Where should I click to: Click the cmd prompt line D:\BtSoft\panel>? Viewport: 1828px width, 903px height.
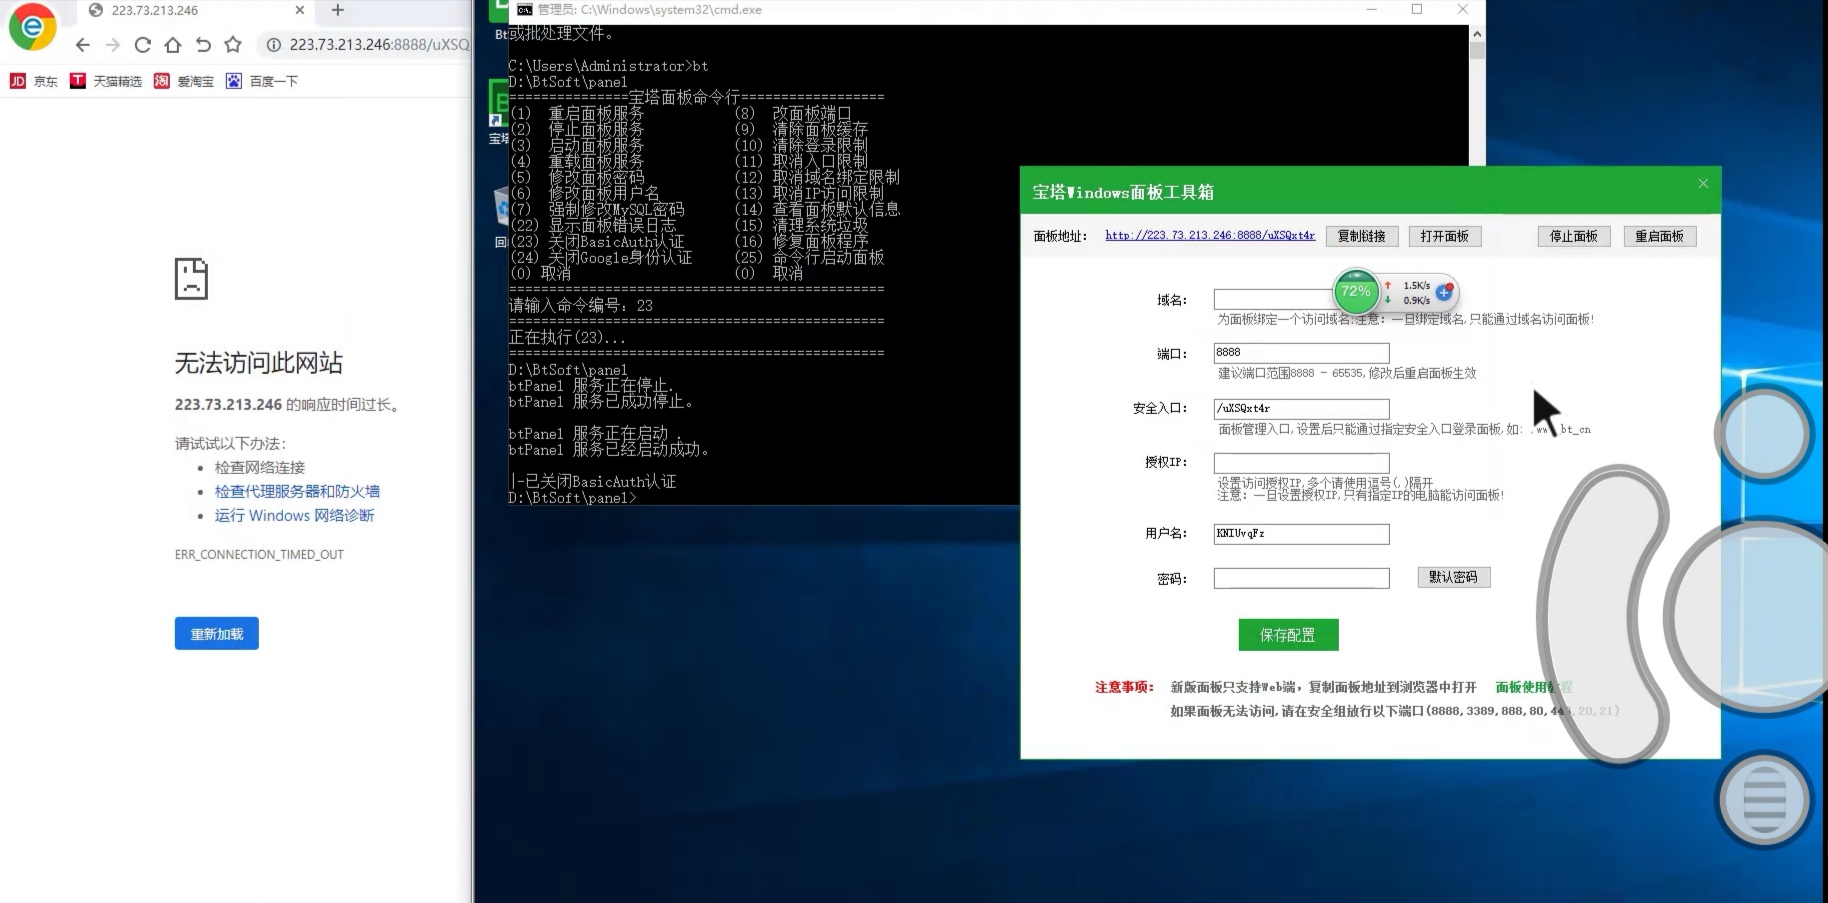point(573,497)
